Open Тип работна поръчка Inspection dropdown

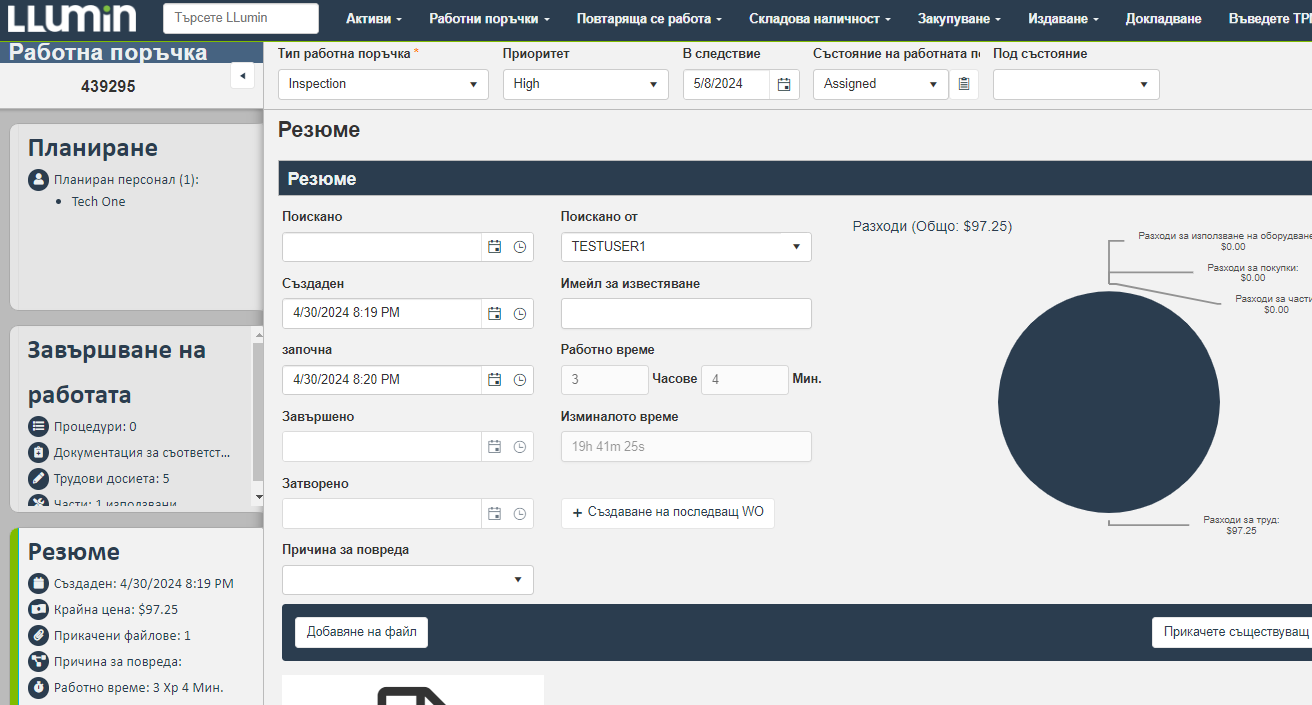pyautogui.click(x=383, y=85)
